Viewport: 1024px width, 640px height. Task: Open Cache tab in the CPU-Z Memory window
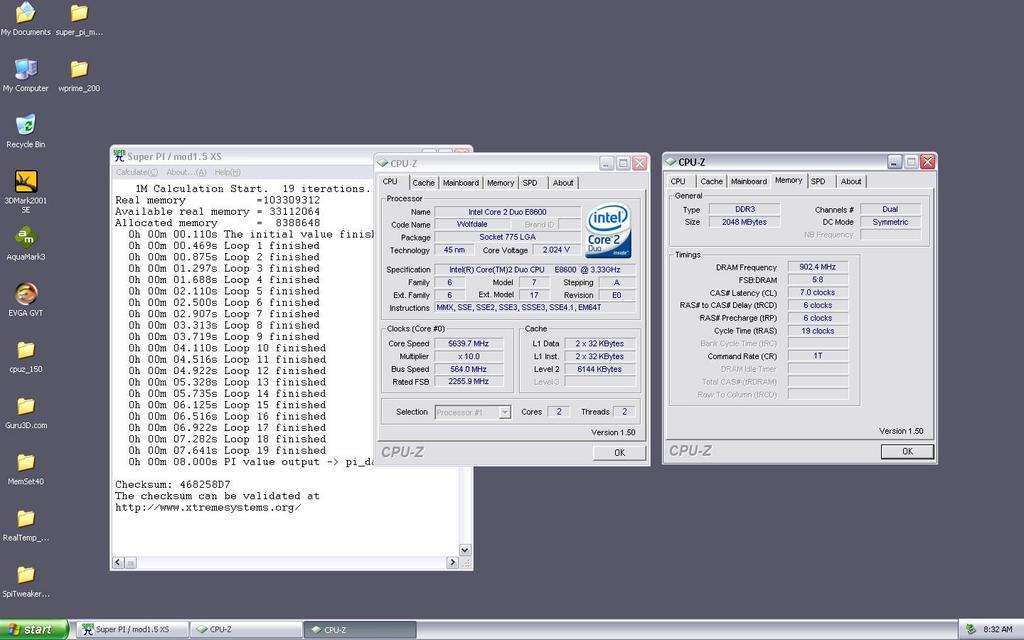point(711,182)
